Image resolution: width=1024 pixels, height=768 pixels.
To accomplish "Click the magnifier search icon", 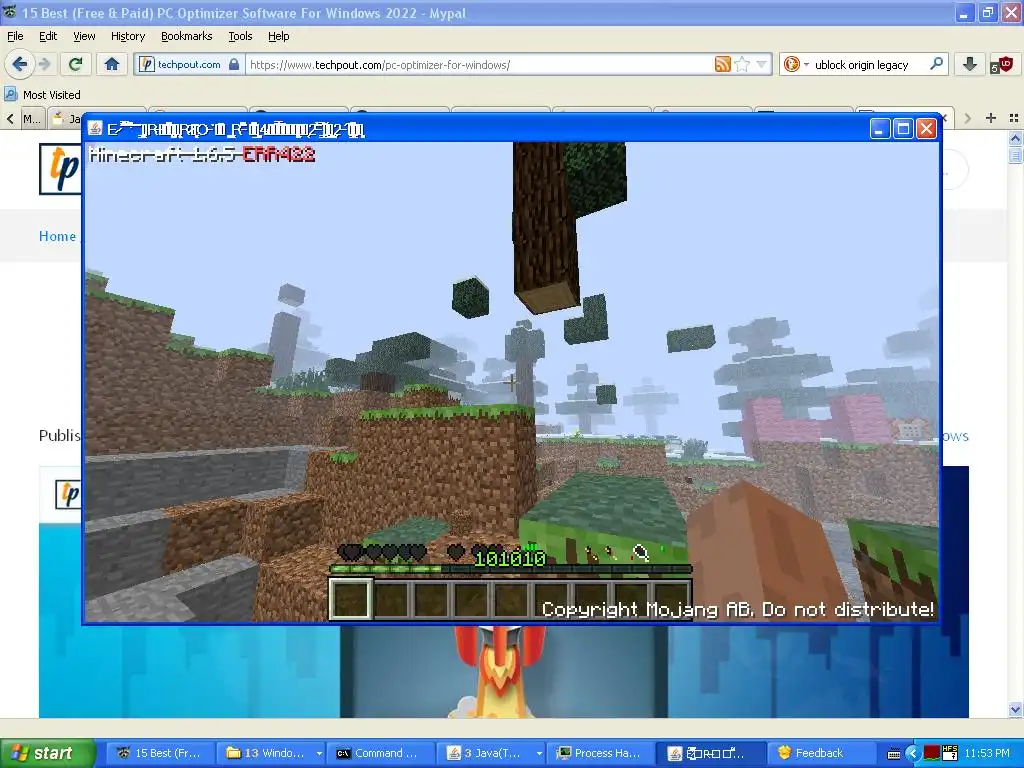I will [936, 64].
